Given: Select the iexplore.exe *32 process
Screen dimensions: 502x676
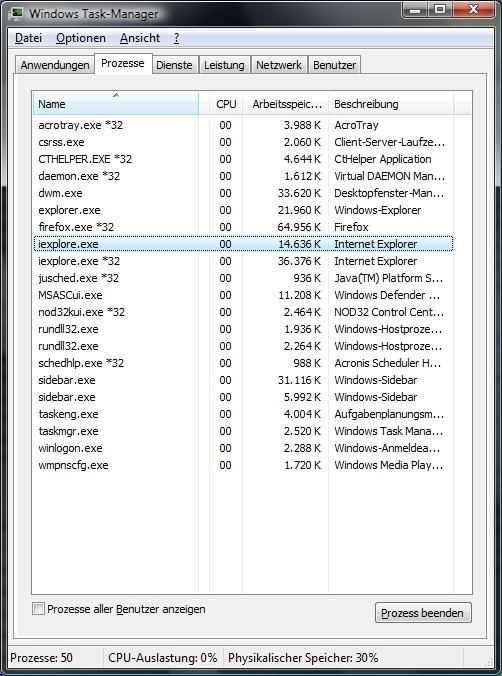Looking at the screenshot, I should [x=243, y=261].
